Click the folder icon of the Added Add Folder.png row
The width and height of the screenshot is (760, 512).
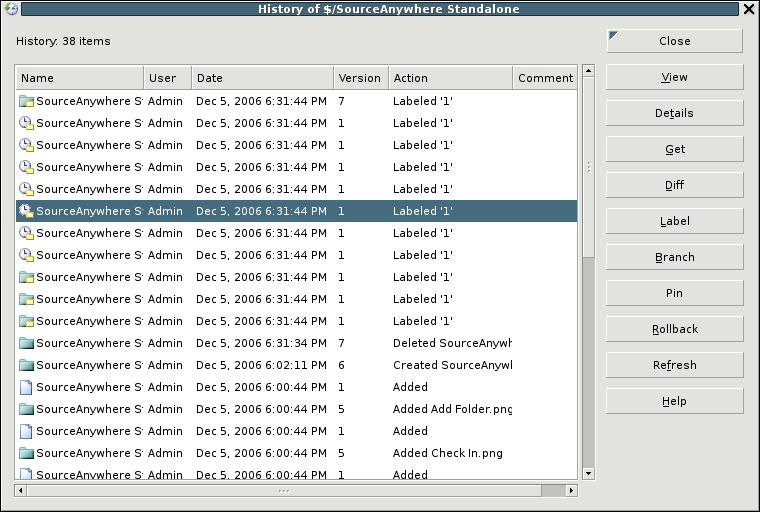click(26, 409)
